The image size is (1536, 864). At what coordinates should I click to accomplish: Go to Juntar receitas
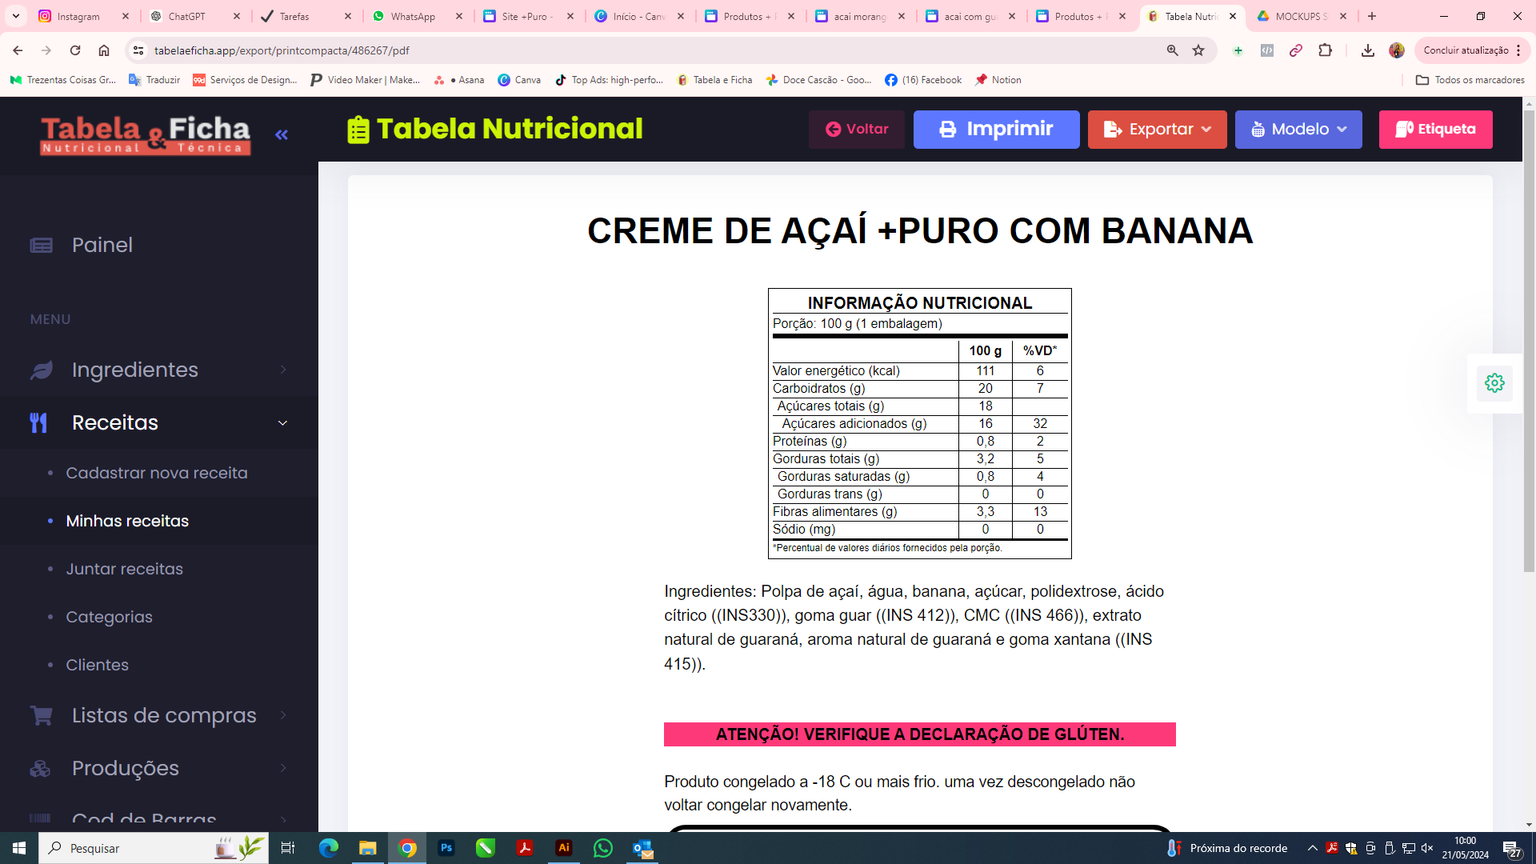[124, 569]
